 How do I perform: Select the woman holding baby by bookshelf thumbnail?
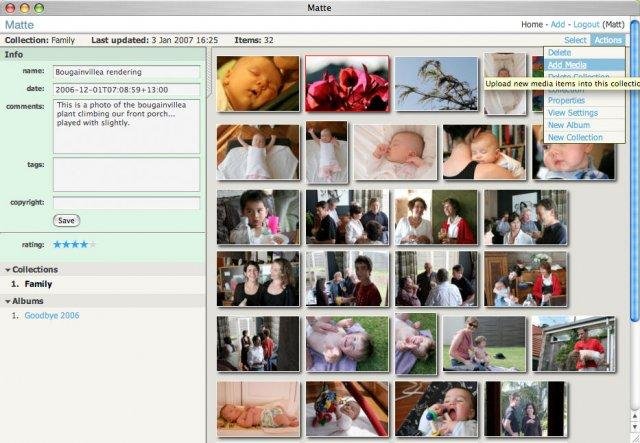click(484, 152)
